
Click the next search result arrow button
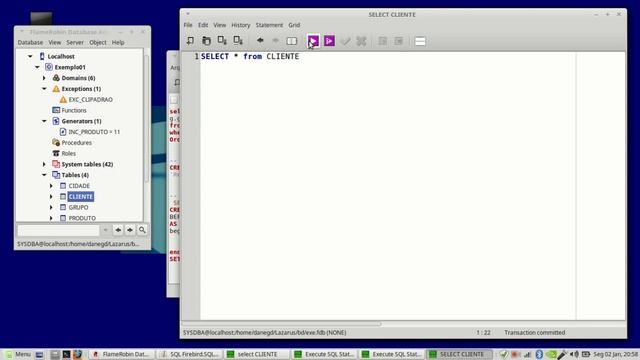click(x=130, y=230)
